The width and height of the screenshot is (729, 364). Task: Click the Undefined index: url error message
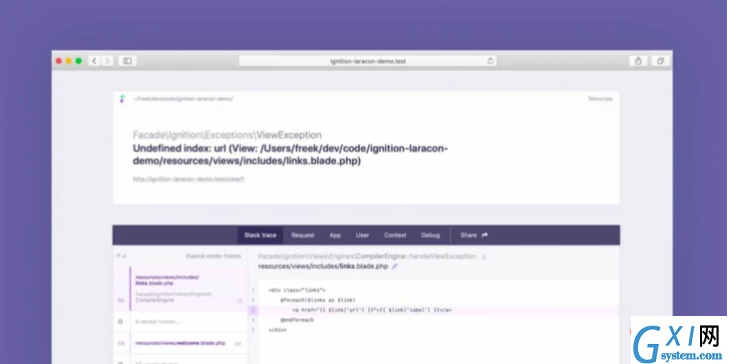tap(291, 155)
